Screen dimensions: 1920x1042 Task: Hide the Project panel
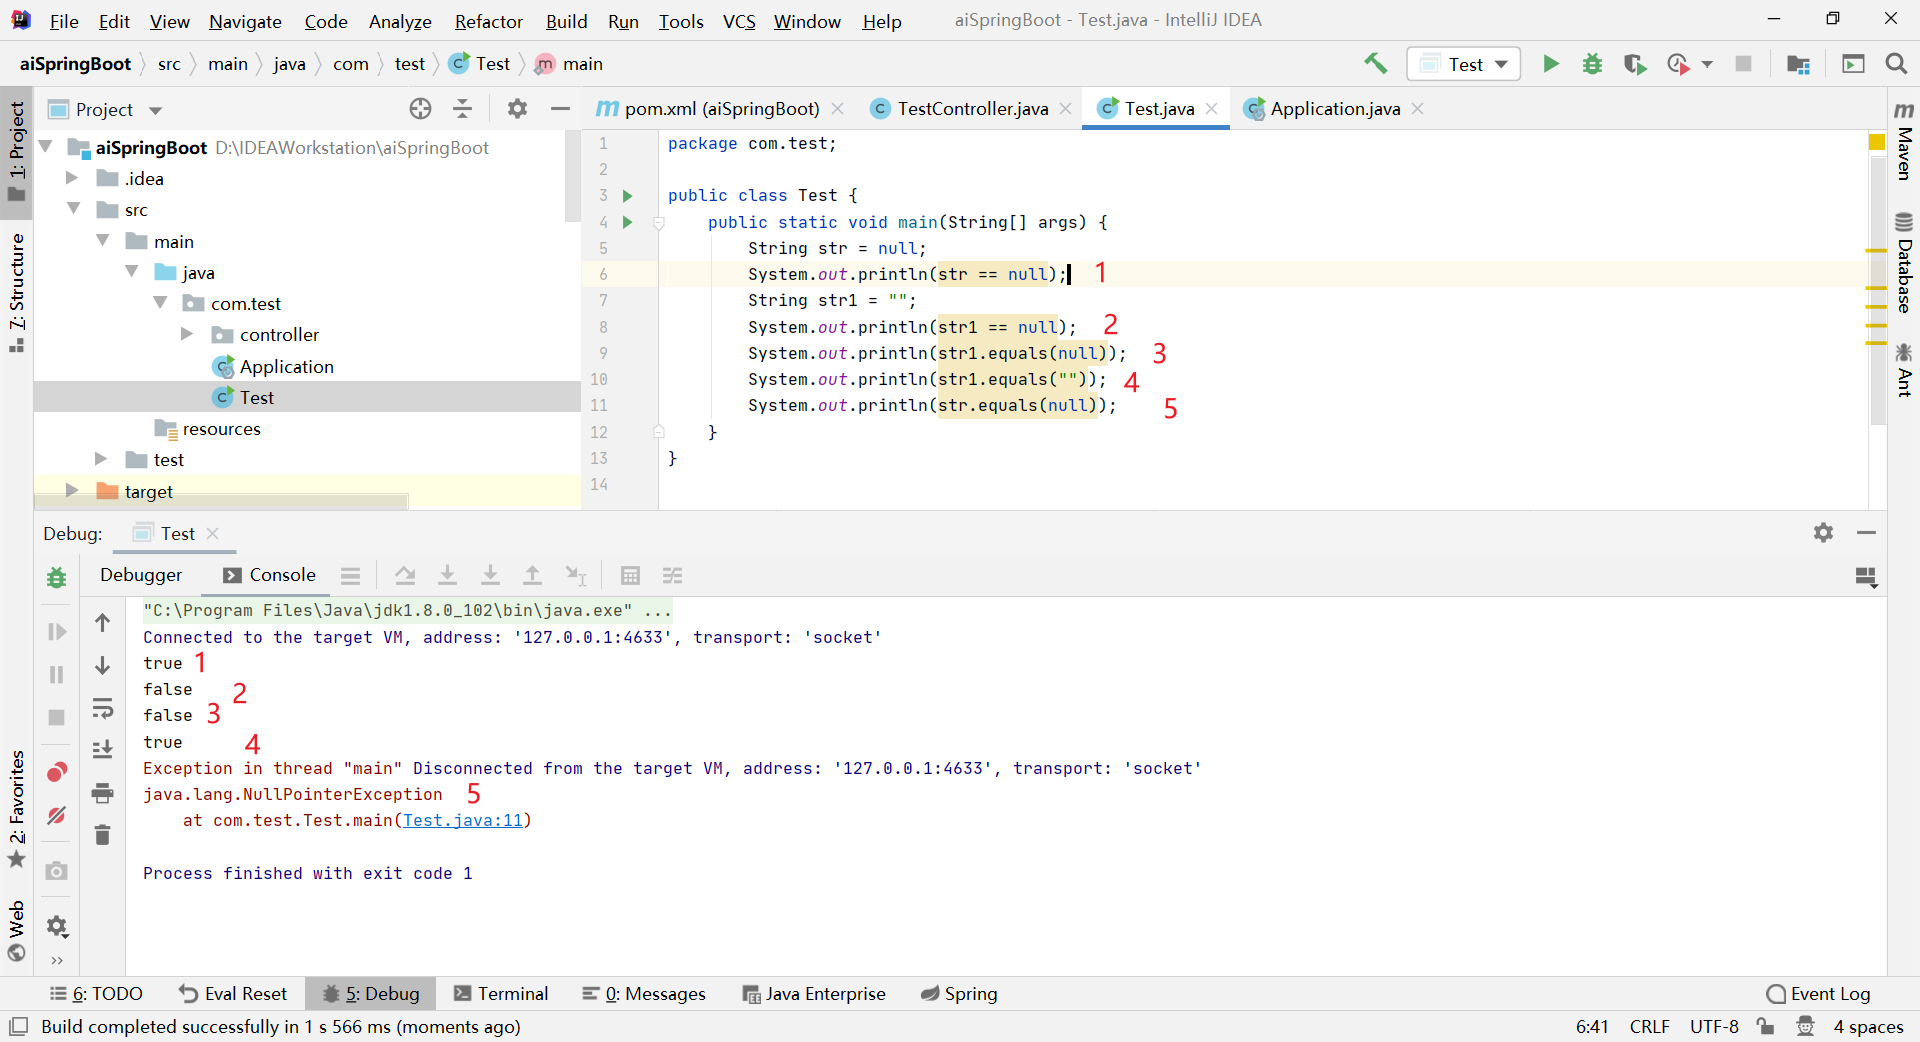[x=560, y=109]
